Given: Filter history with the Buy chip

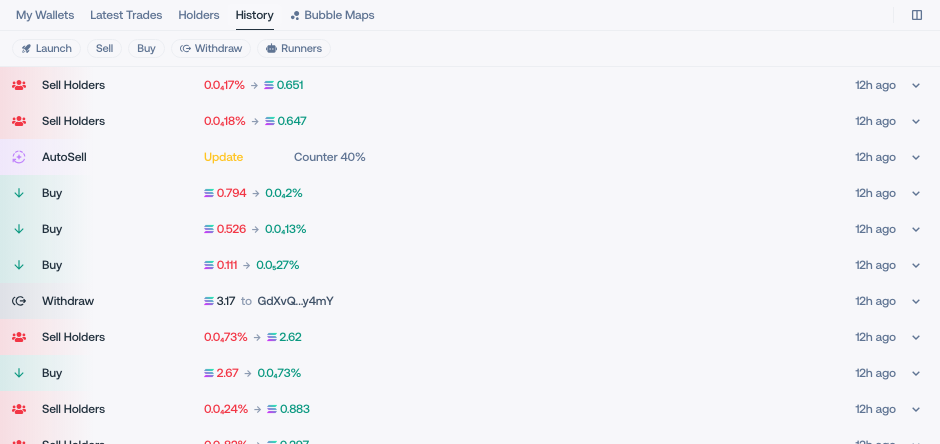Looking at the screenshot, I should 146,49.
